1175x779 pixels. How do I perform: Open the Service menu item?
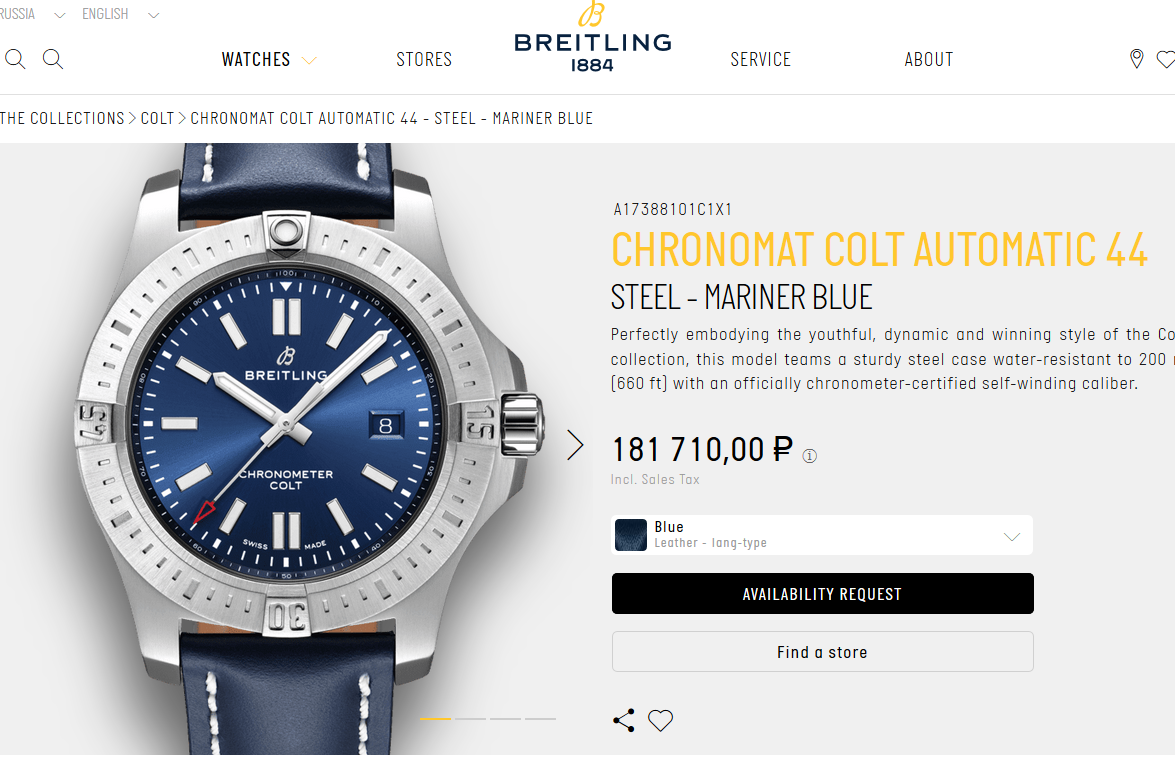tap(761, 59)
